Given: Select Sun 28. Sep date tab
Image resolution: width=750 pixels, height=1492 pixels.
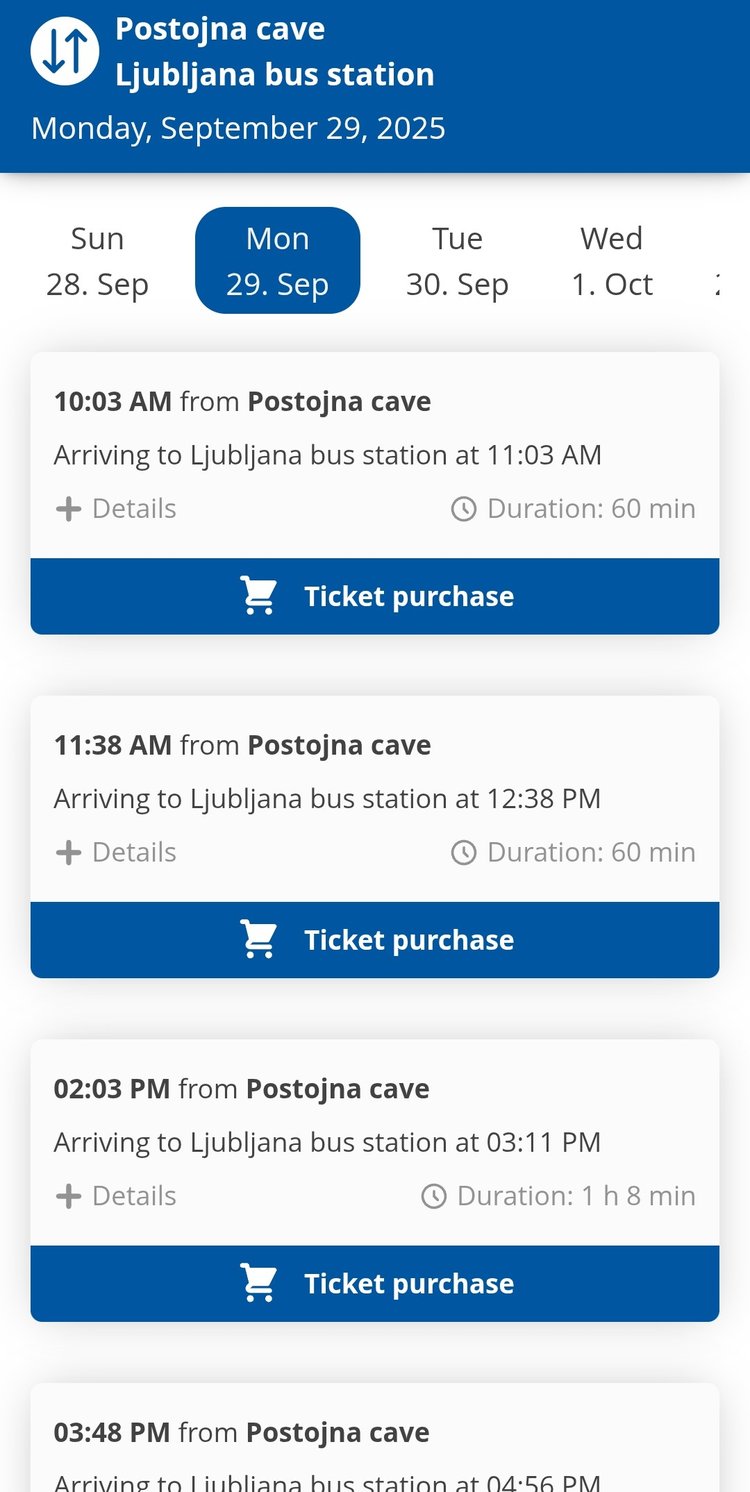Looking at the screenshot, I should click(97, 261).
